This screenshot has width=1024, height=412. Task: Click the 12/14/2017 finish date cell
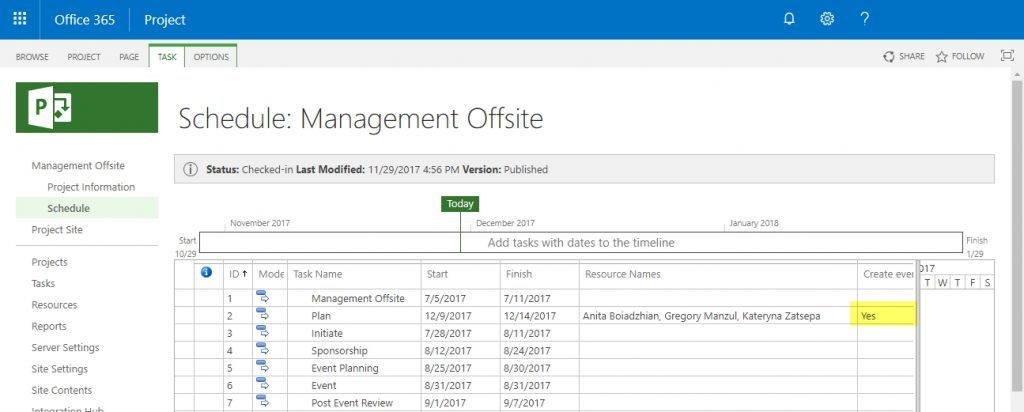(539, 315)
